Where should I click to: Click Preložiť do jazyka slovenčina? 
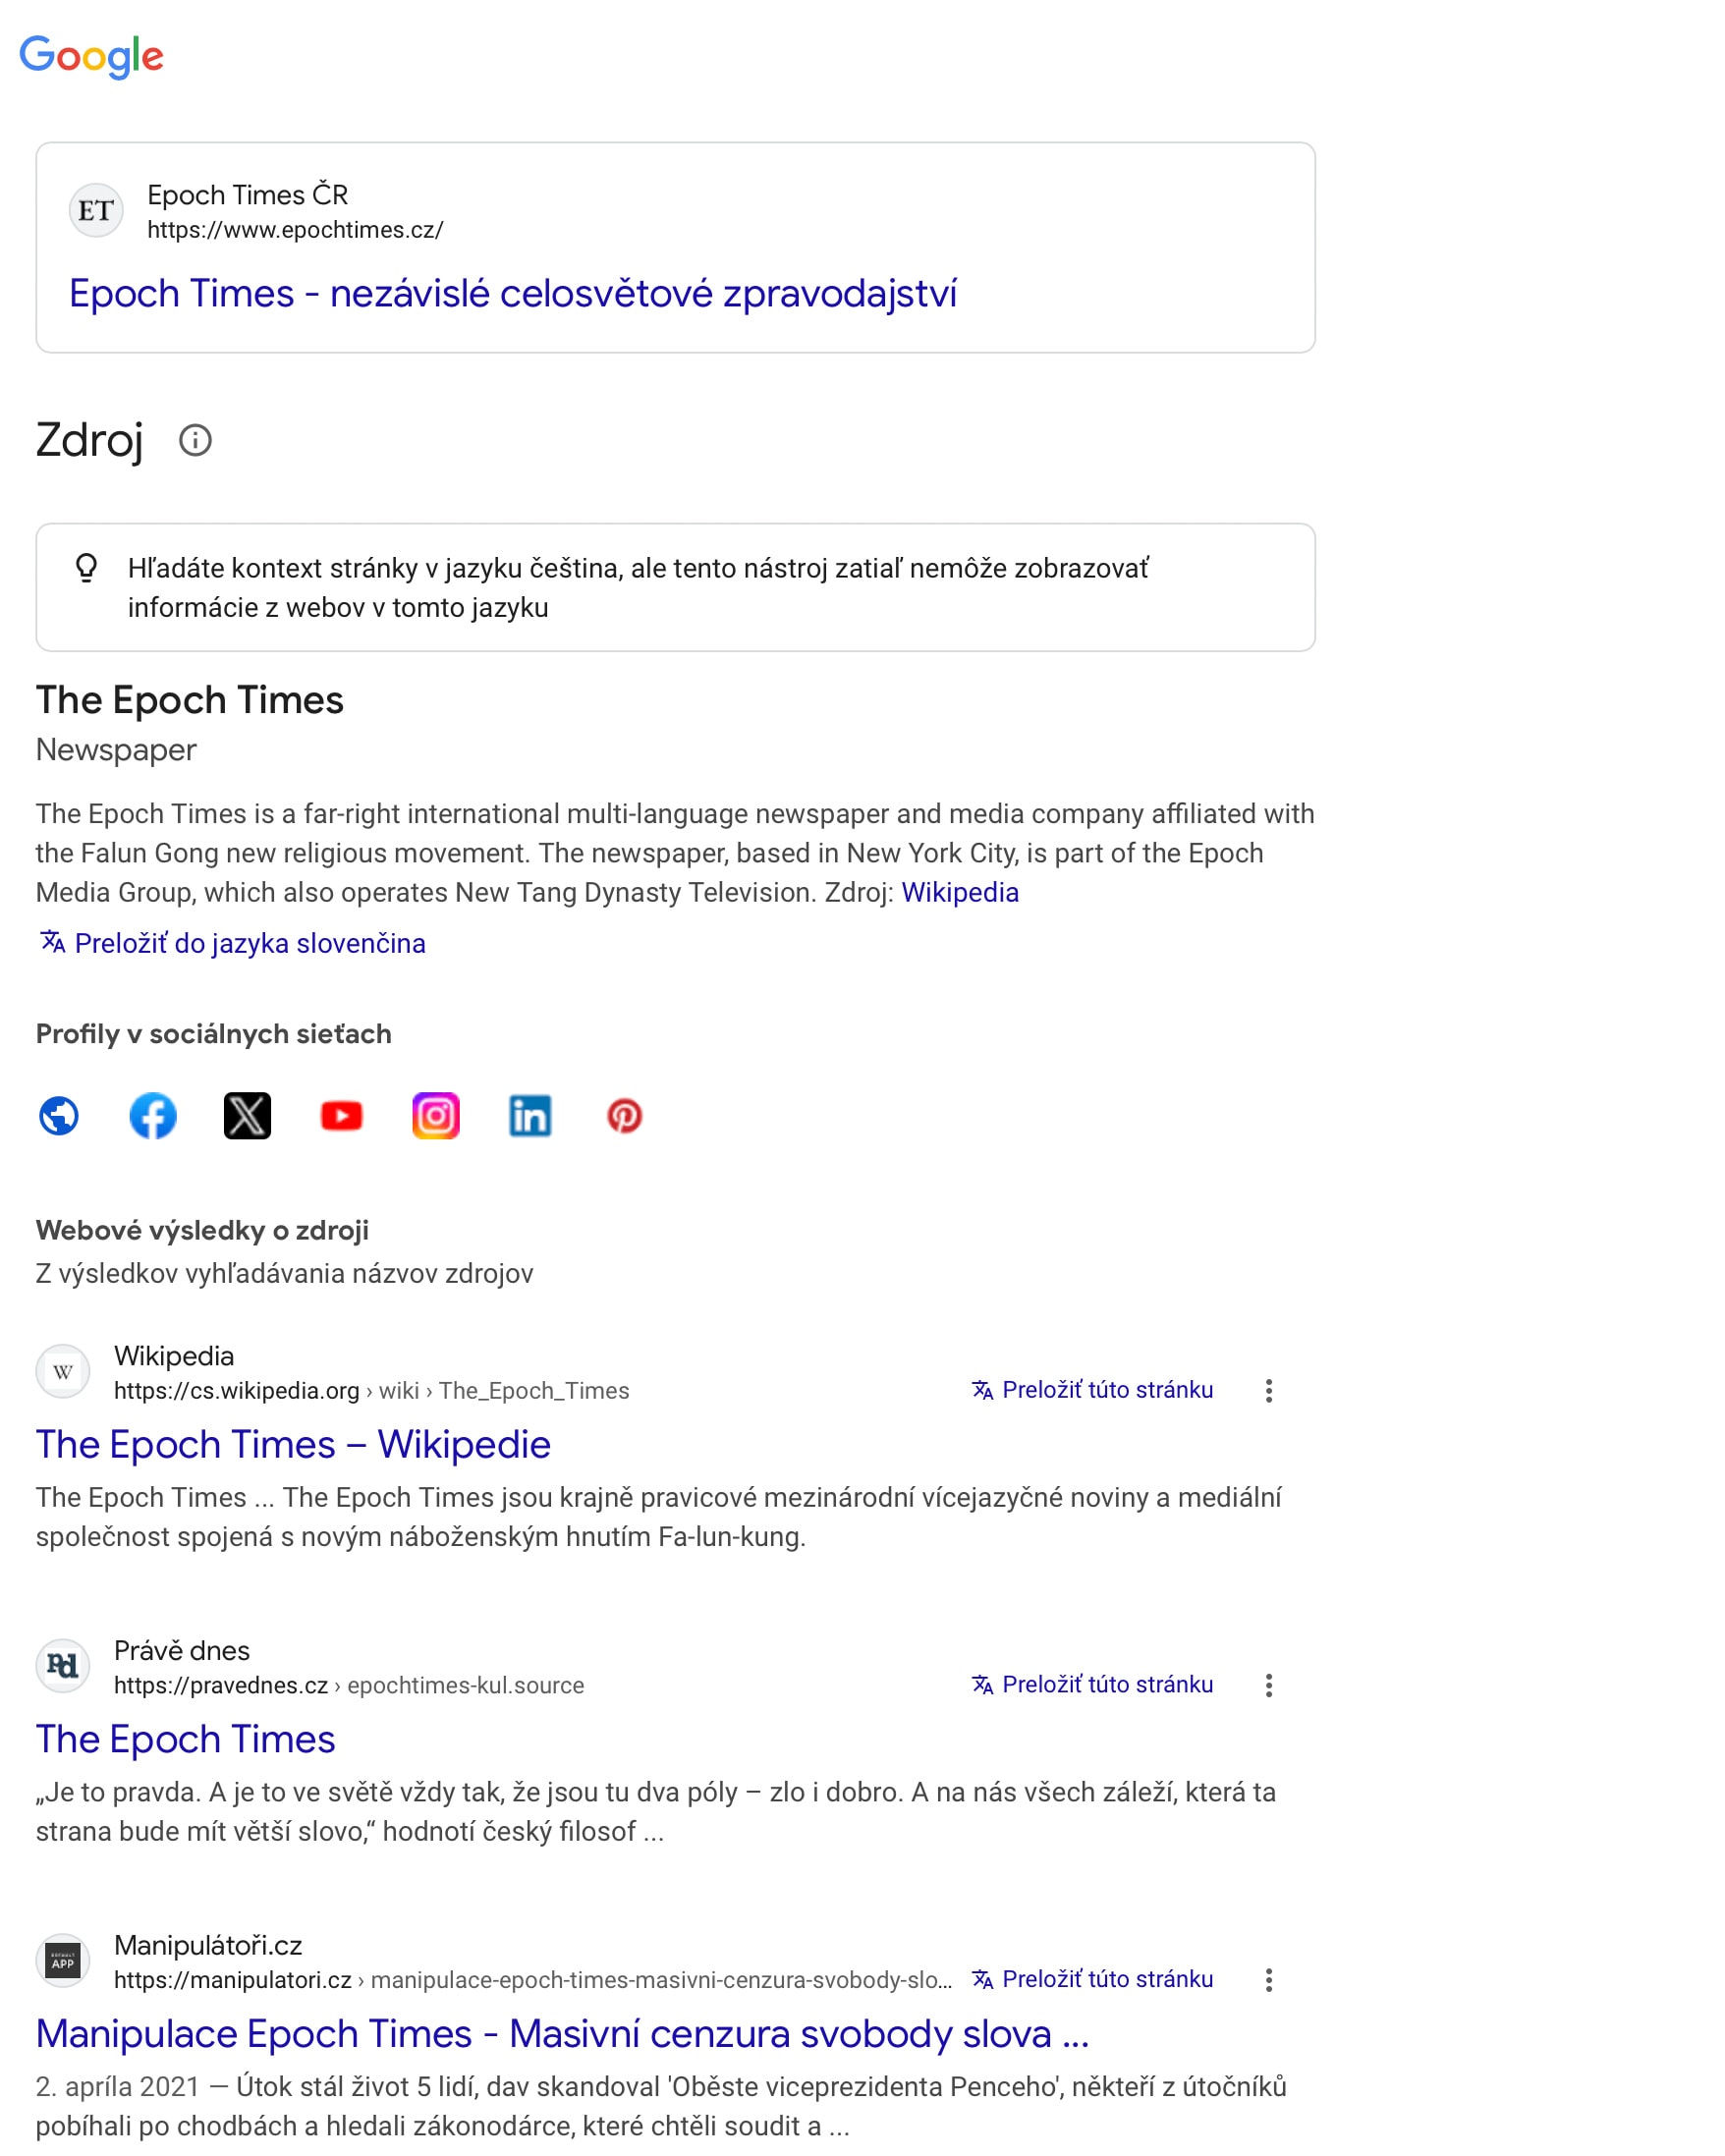pyautogui.click(x=233, y=943)
